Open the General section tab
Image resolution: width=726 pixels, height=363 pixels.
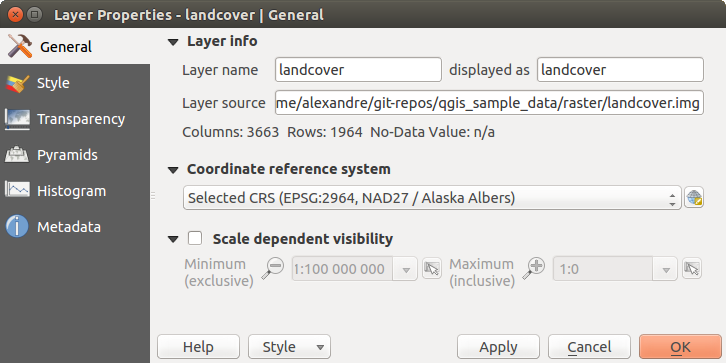[75, 47]
